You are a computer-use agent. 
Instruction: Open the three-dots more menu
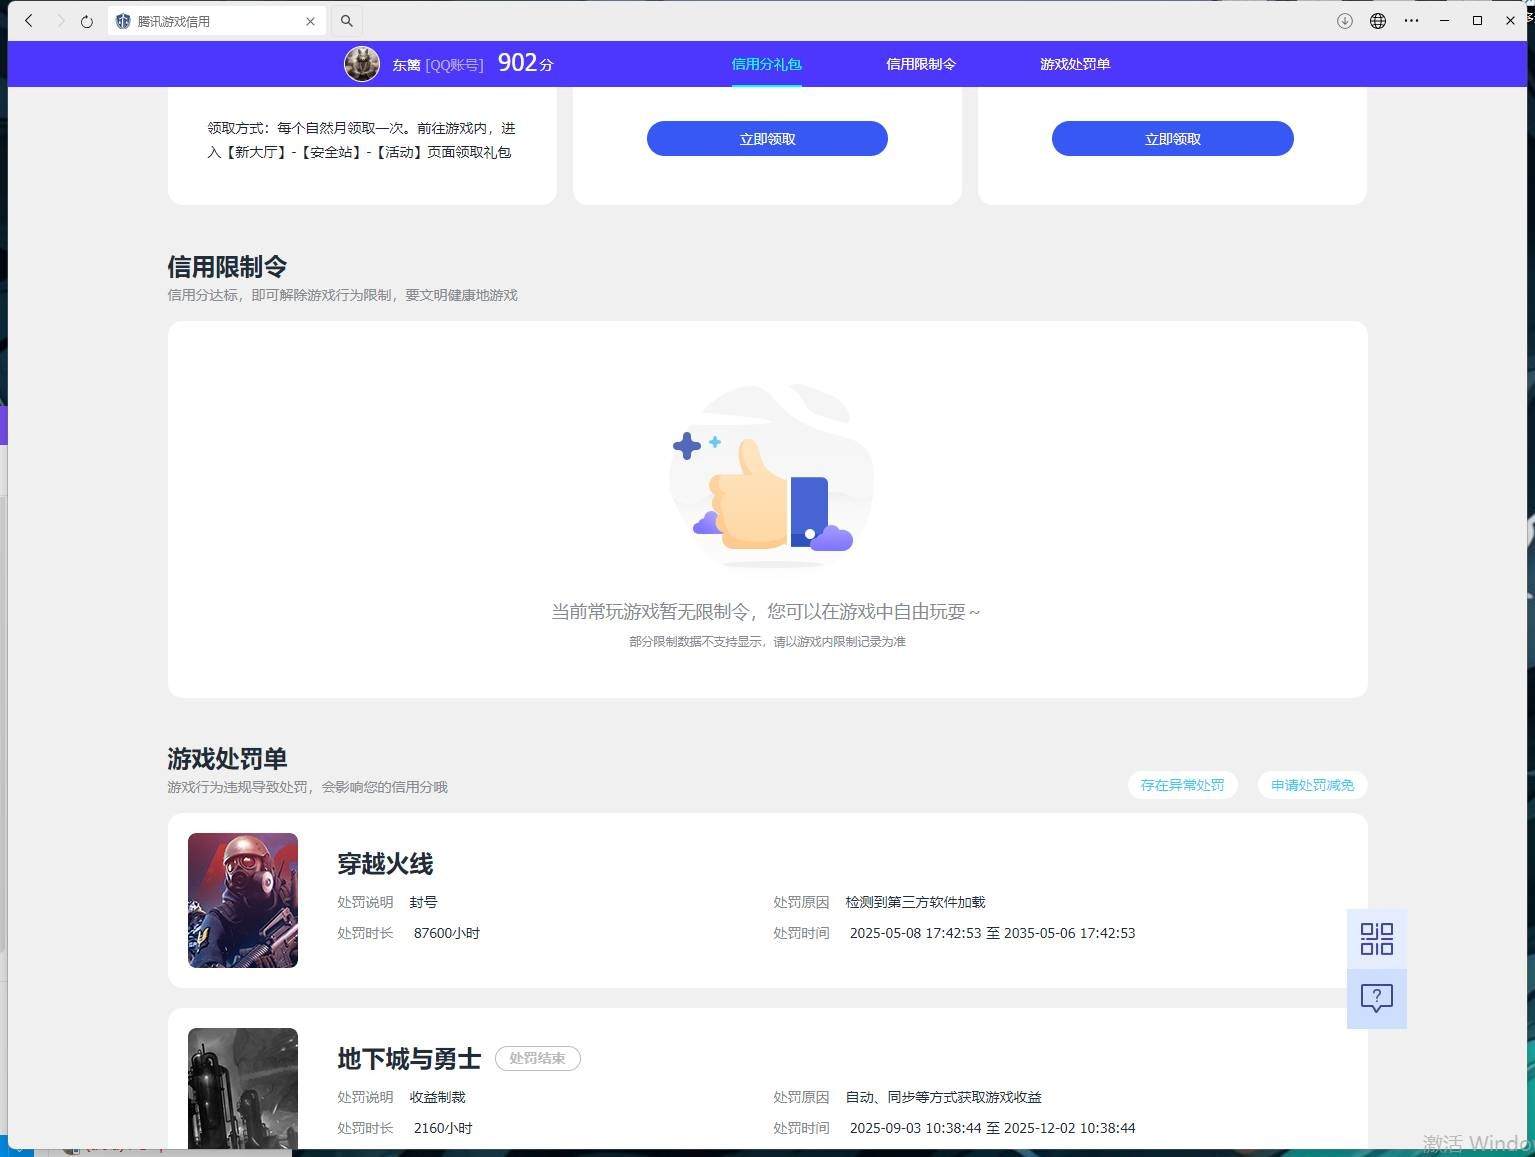(x=1411, y=21)
